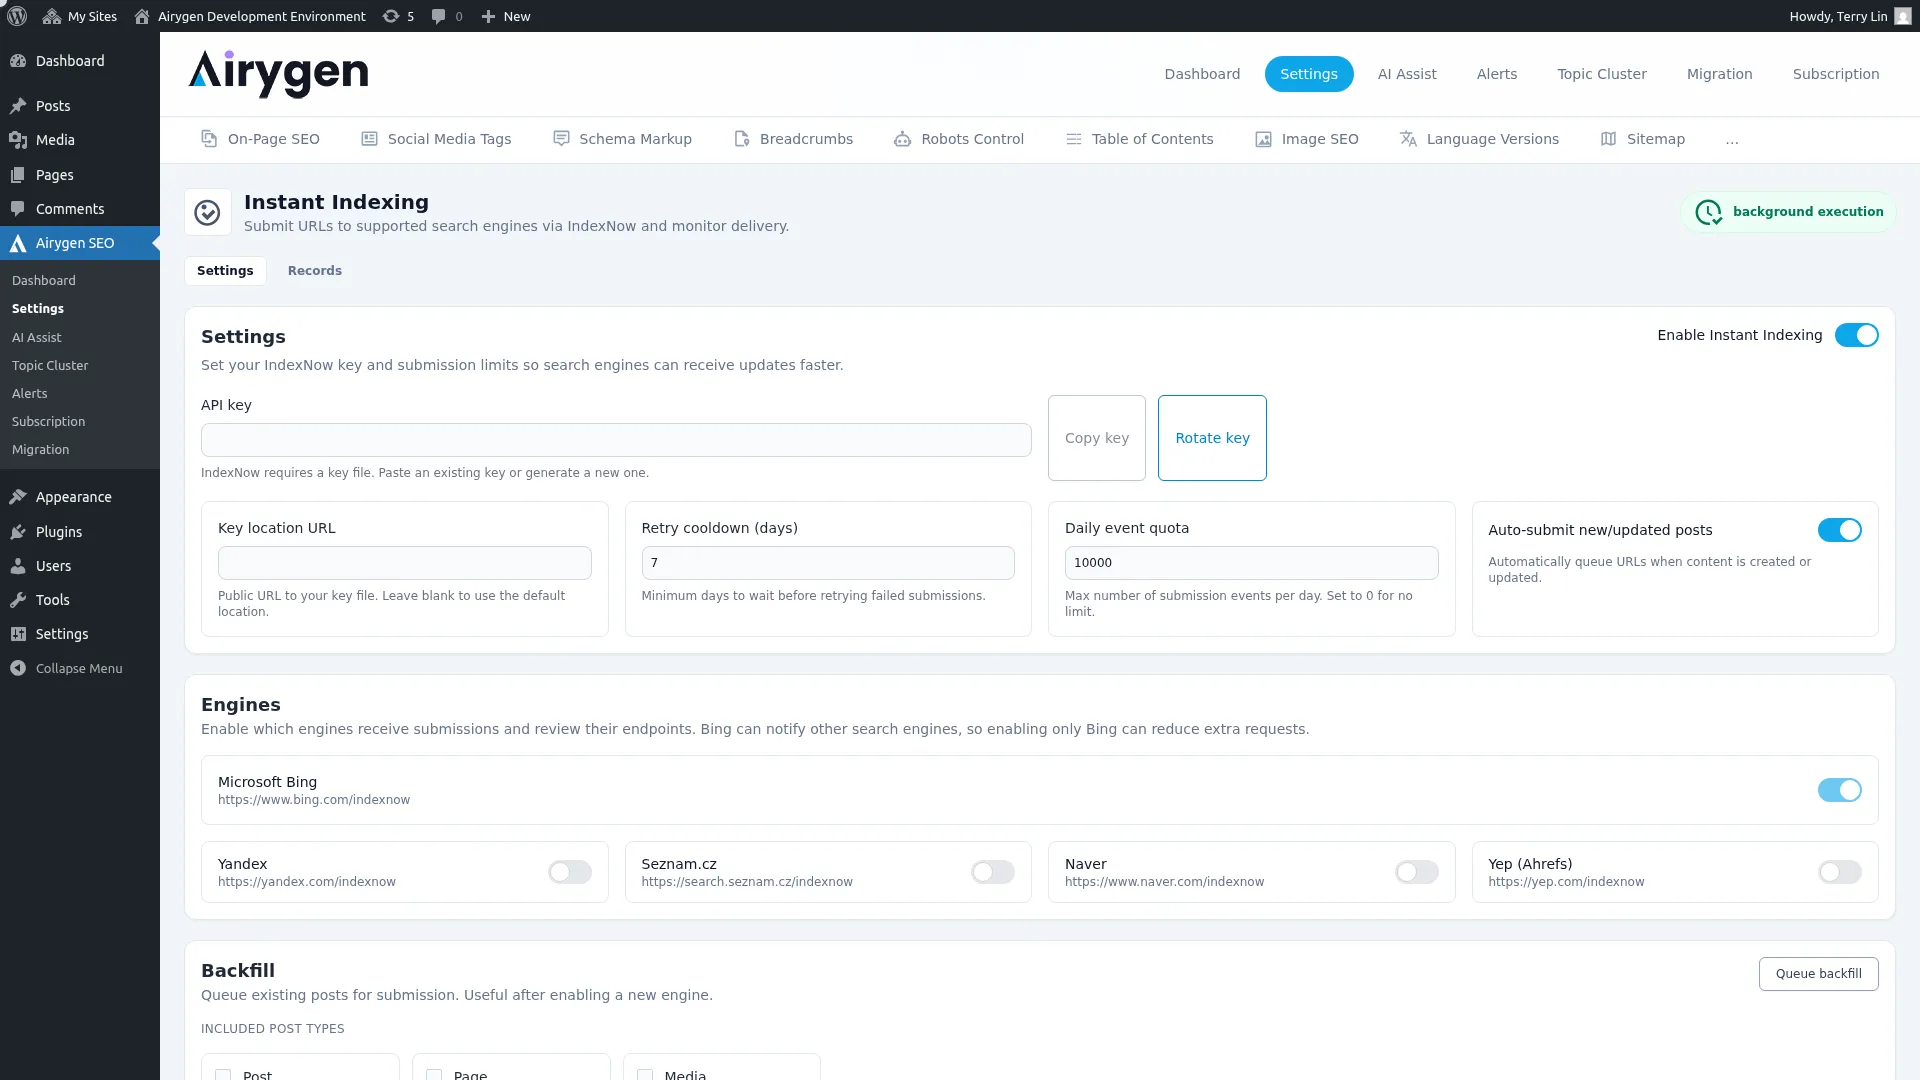Click the Airygen SEO logo icon in sidebar
This screenshot has height=1080, width=1920.
coord(18,243)
